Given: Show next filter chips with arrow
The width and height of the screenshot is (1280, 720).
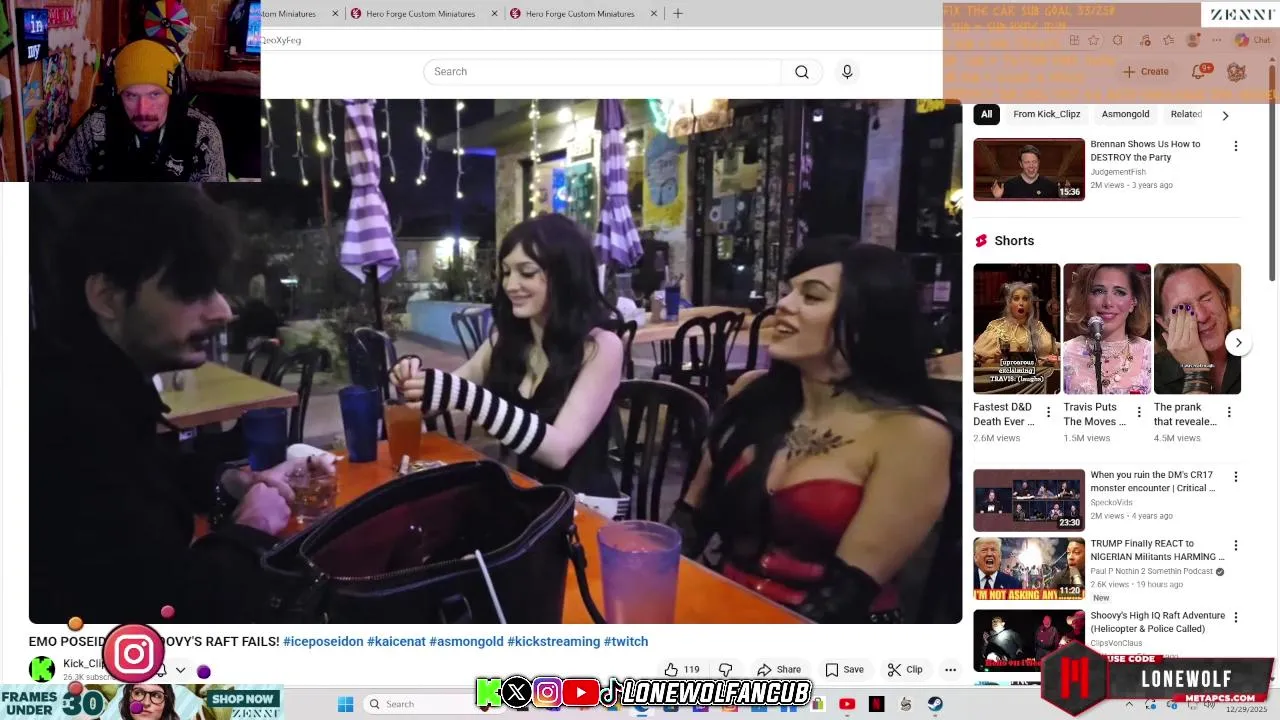Looking at the screenshot, I should (x=1225, y=115).
